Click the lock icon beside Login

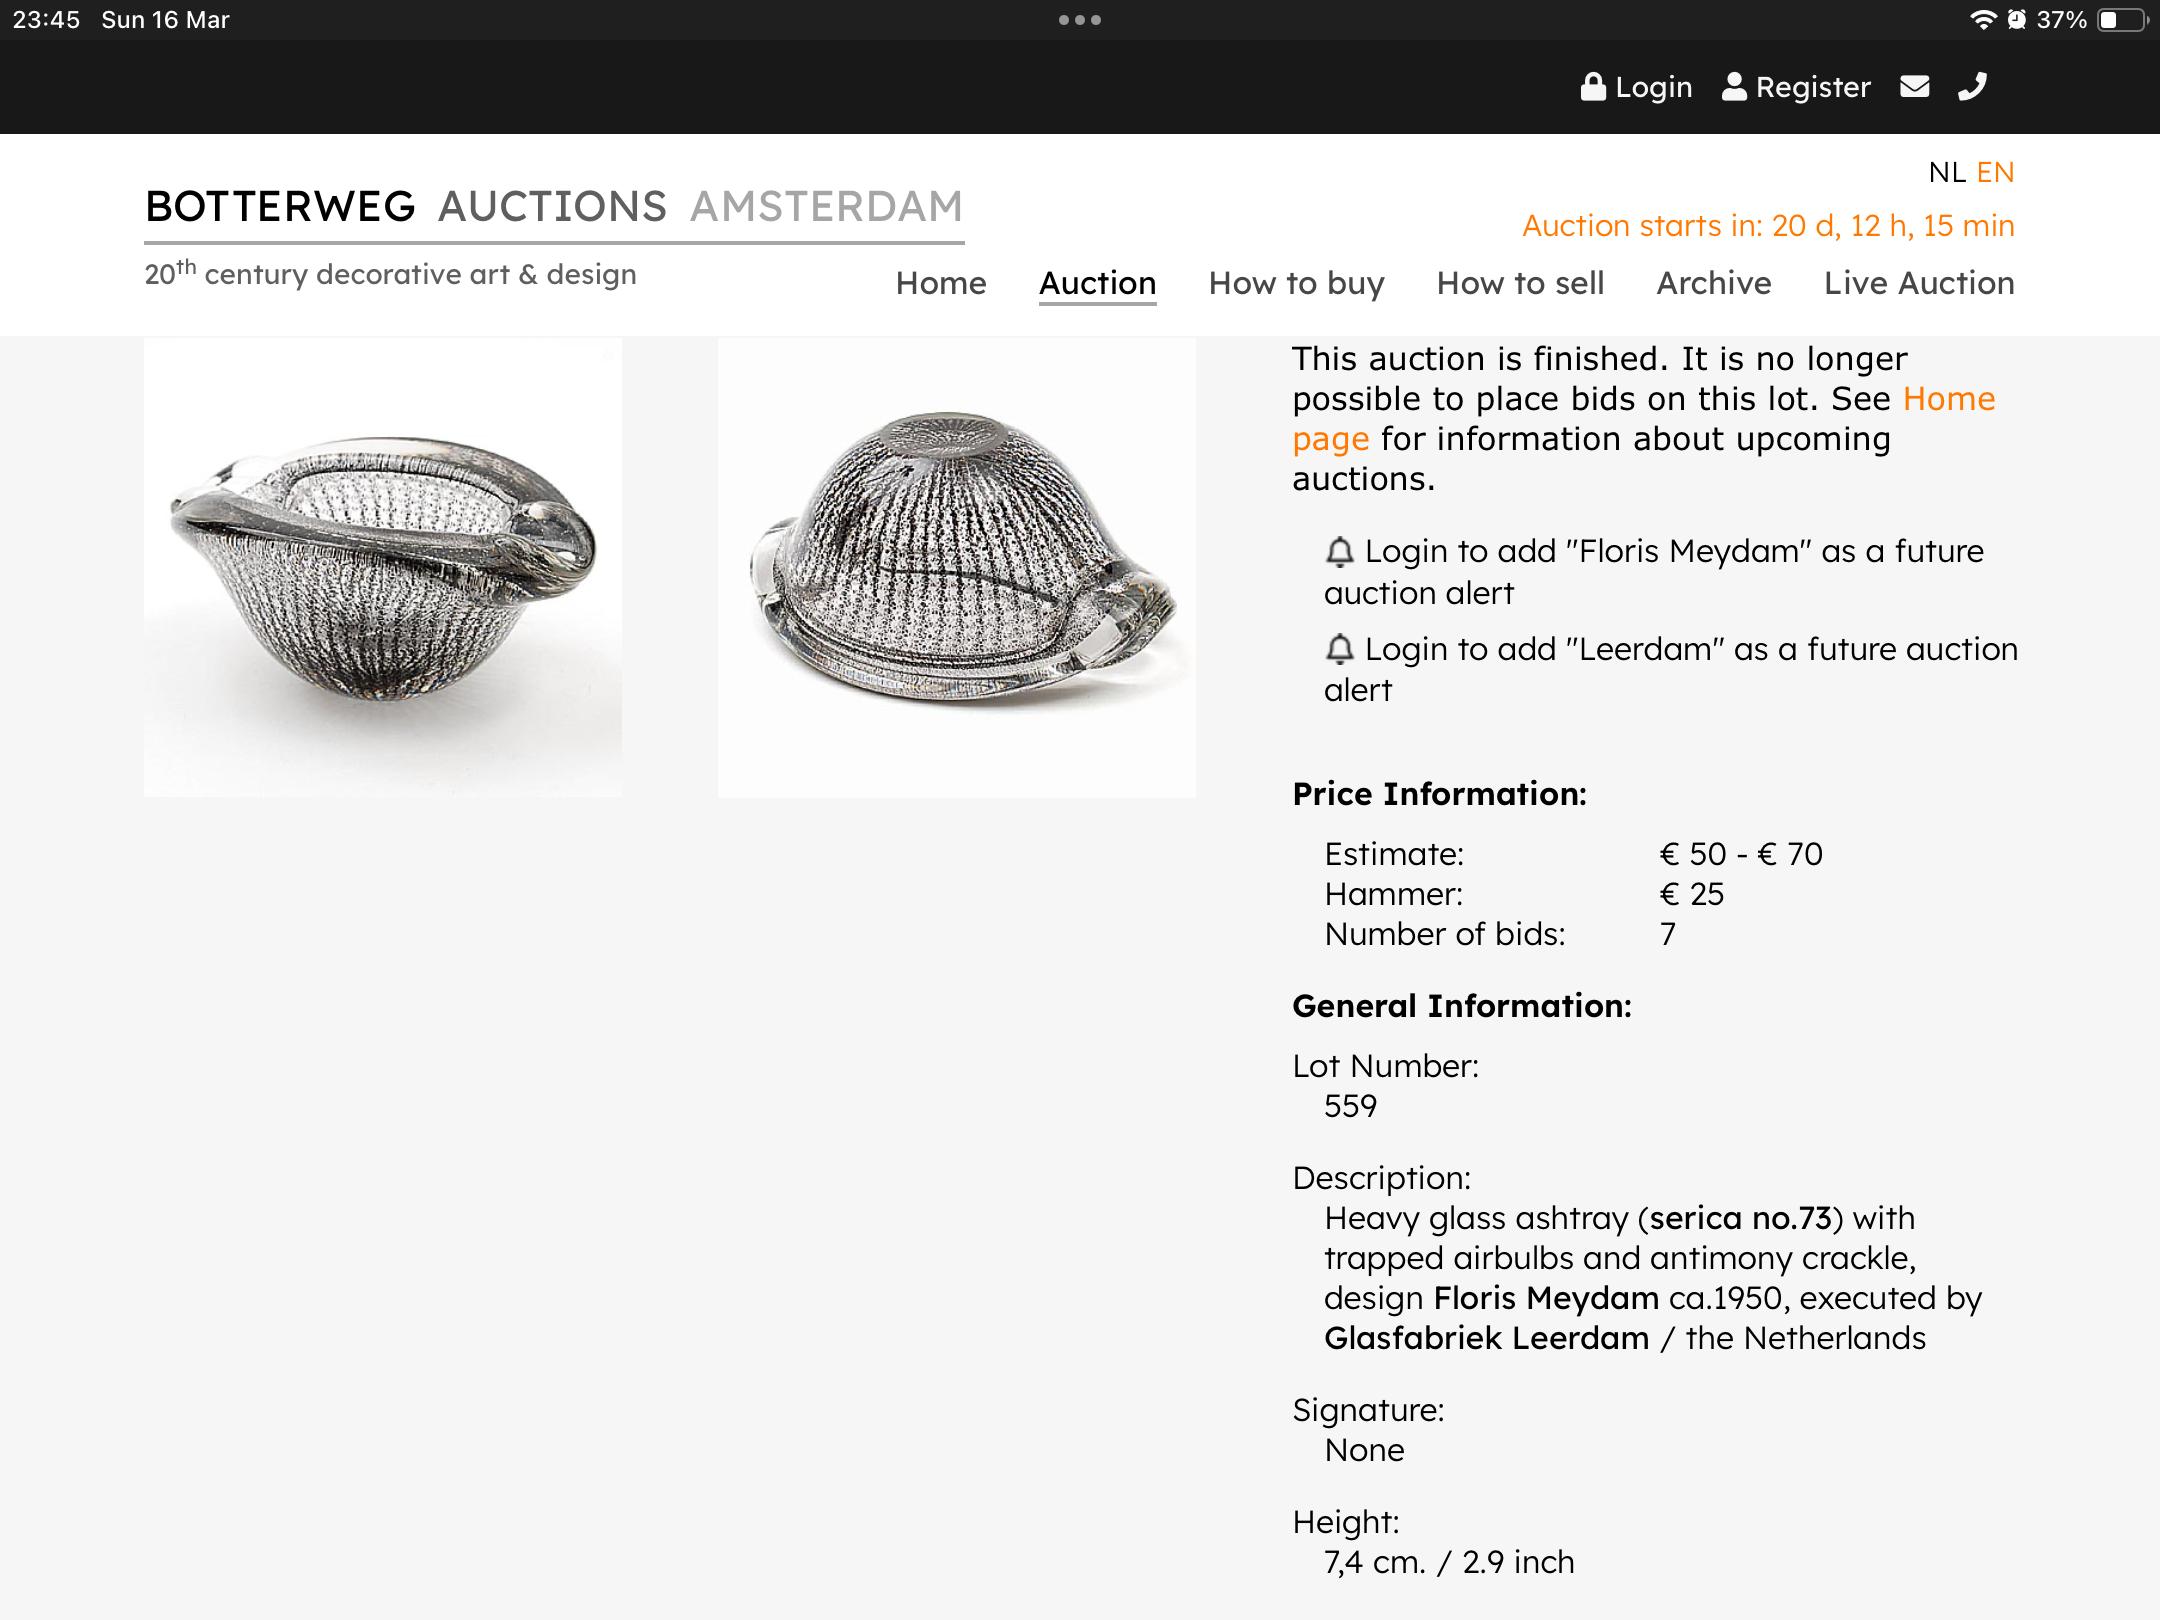pos(1592,87)
